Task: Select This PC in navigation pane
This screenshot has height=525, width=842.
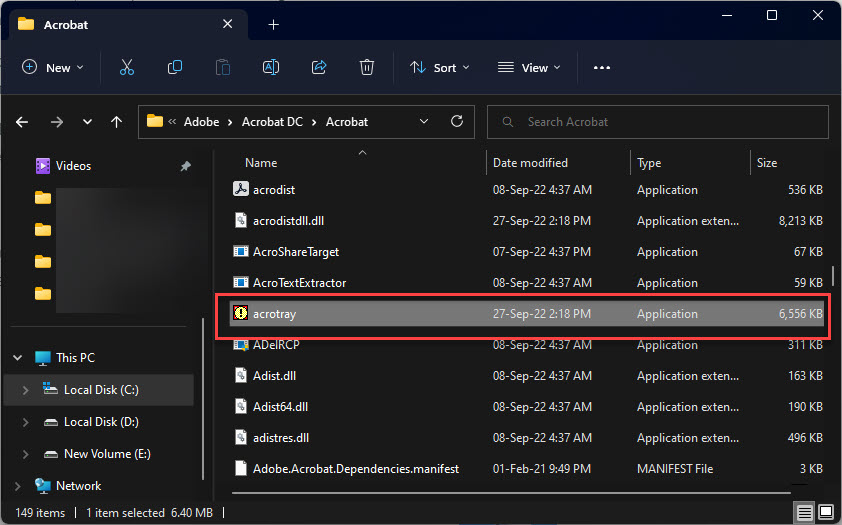Action: pyautogui.click(x=75, y=358)
